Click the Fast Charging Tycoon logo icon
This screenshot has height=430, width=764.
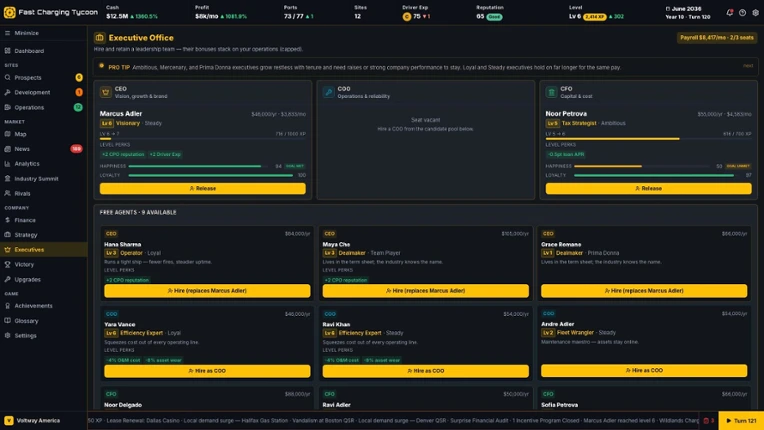9,12
